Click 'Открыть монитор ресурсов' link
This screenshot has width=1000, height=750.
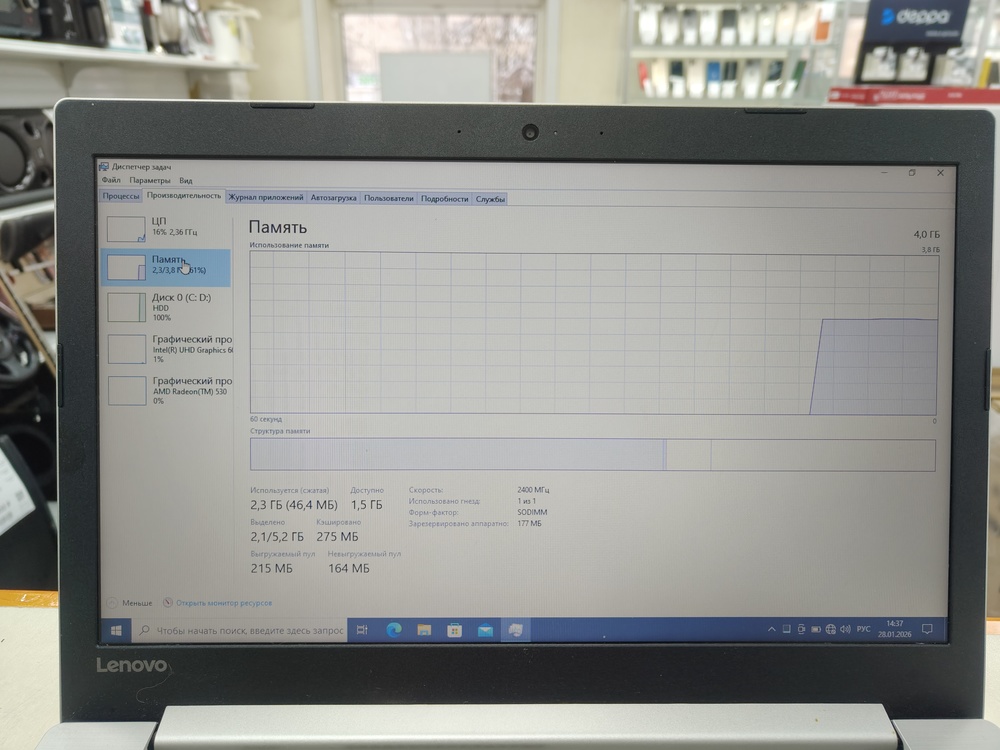pos(222,603)
